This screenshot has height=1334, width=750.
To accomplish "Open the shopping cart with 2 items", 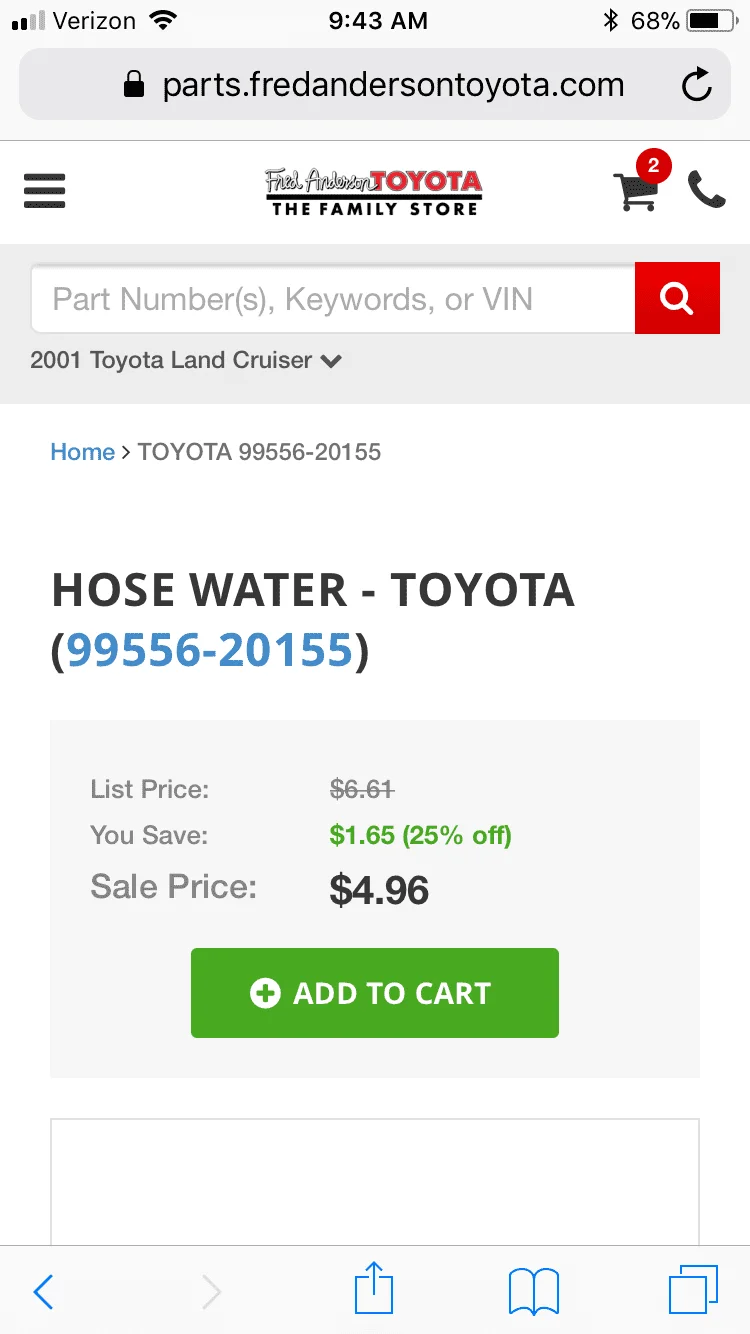I will click(x=637, y=189).
